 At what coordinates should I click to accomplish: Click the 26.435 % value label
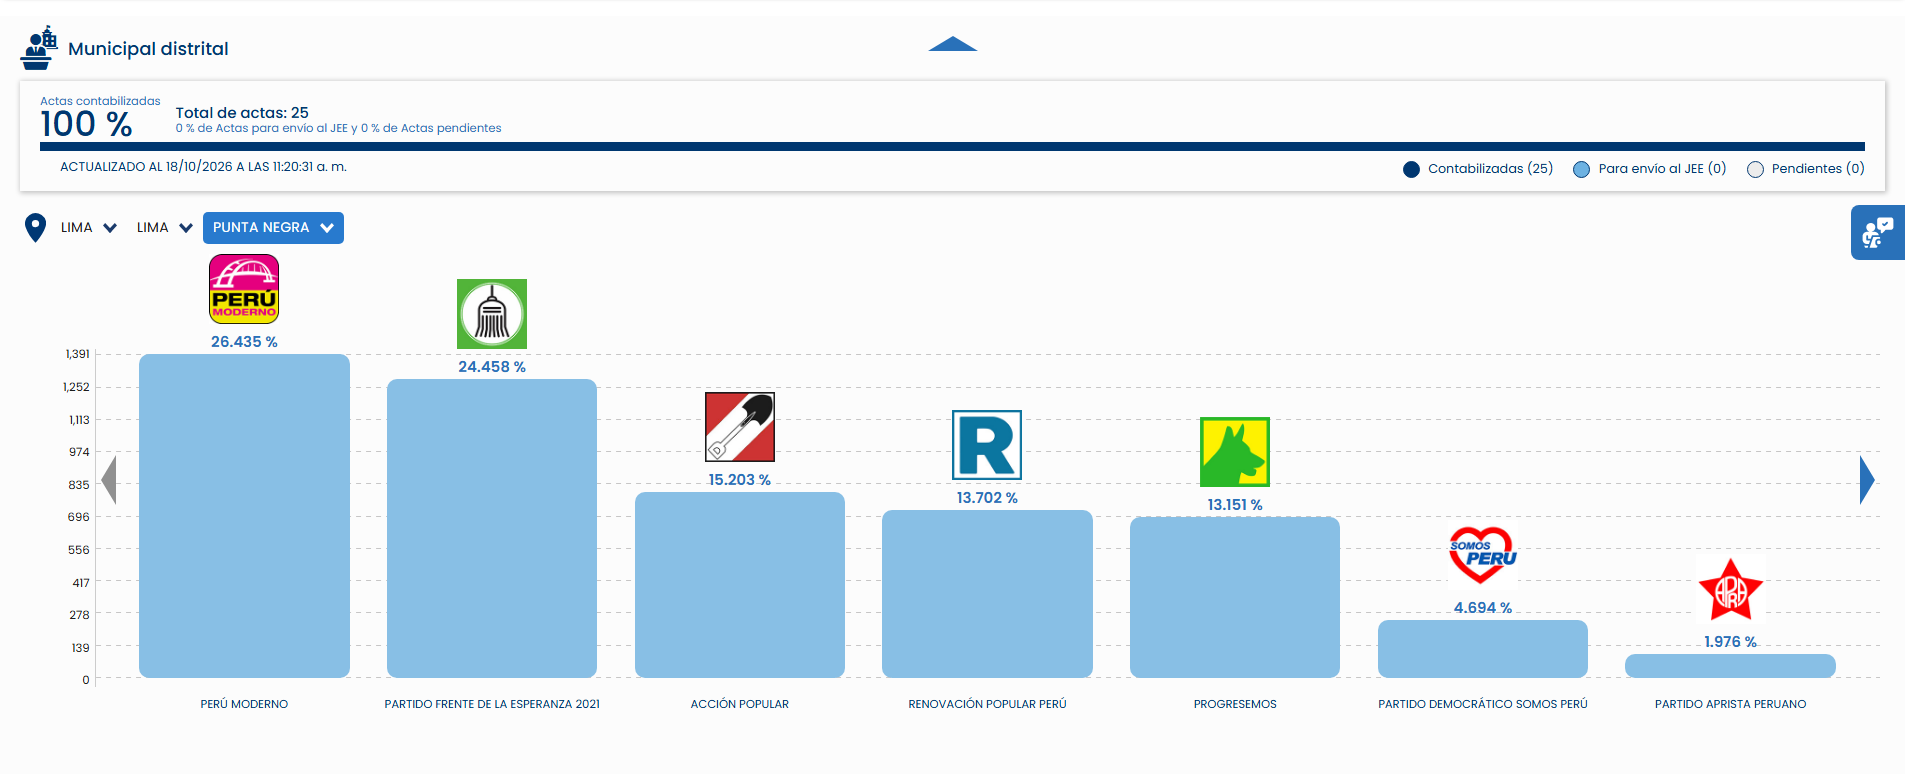(x=244, y=342)
